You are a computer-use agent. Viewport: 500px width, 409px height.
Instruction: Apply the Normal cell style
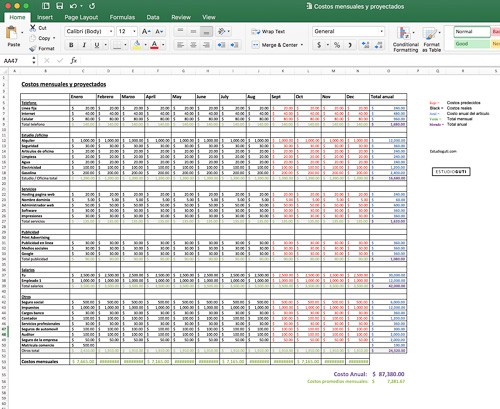point(472,32)
